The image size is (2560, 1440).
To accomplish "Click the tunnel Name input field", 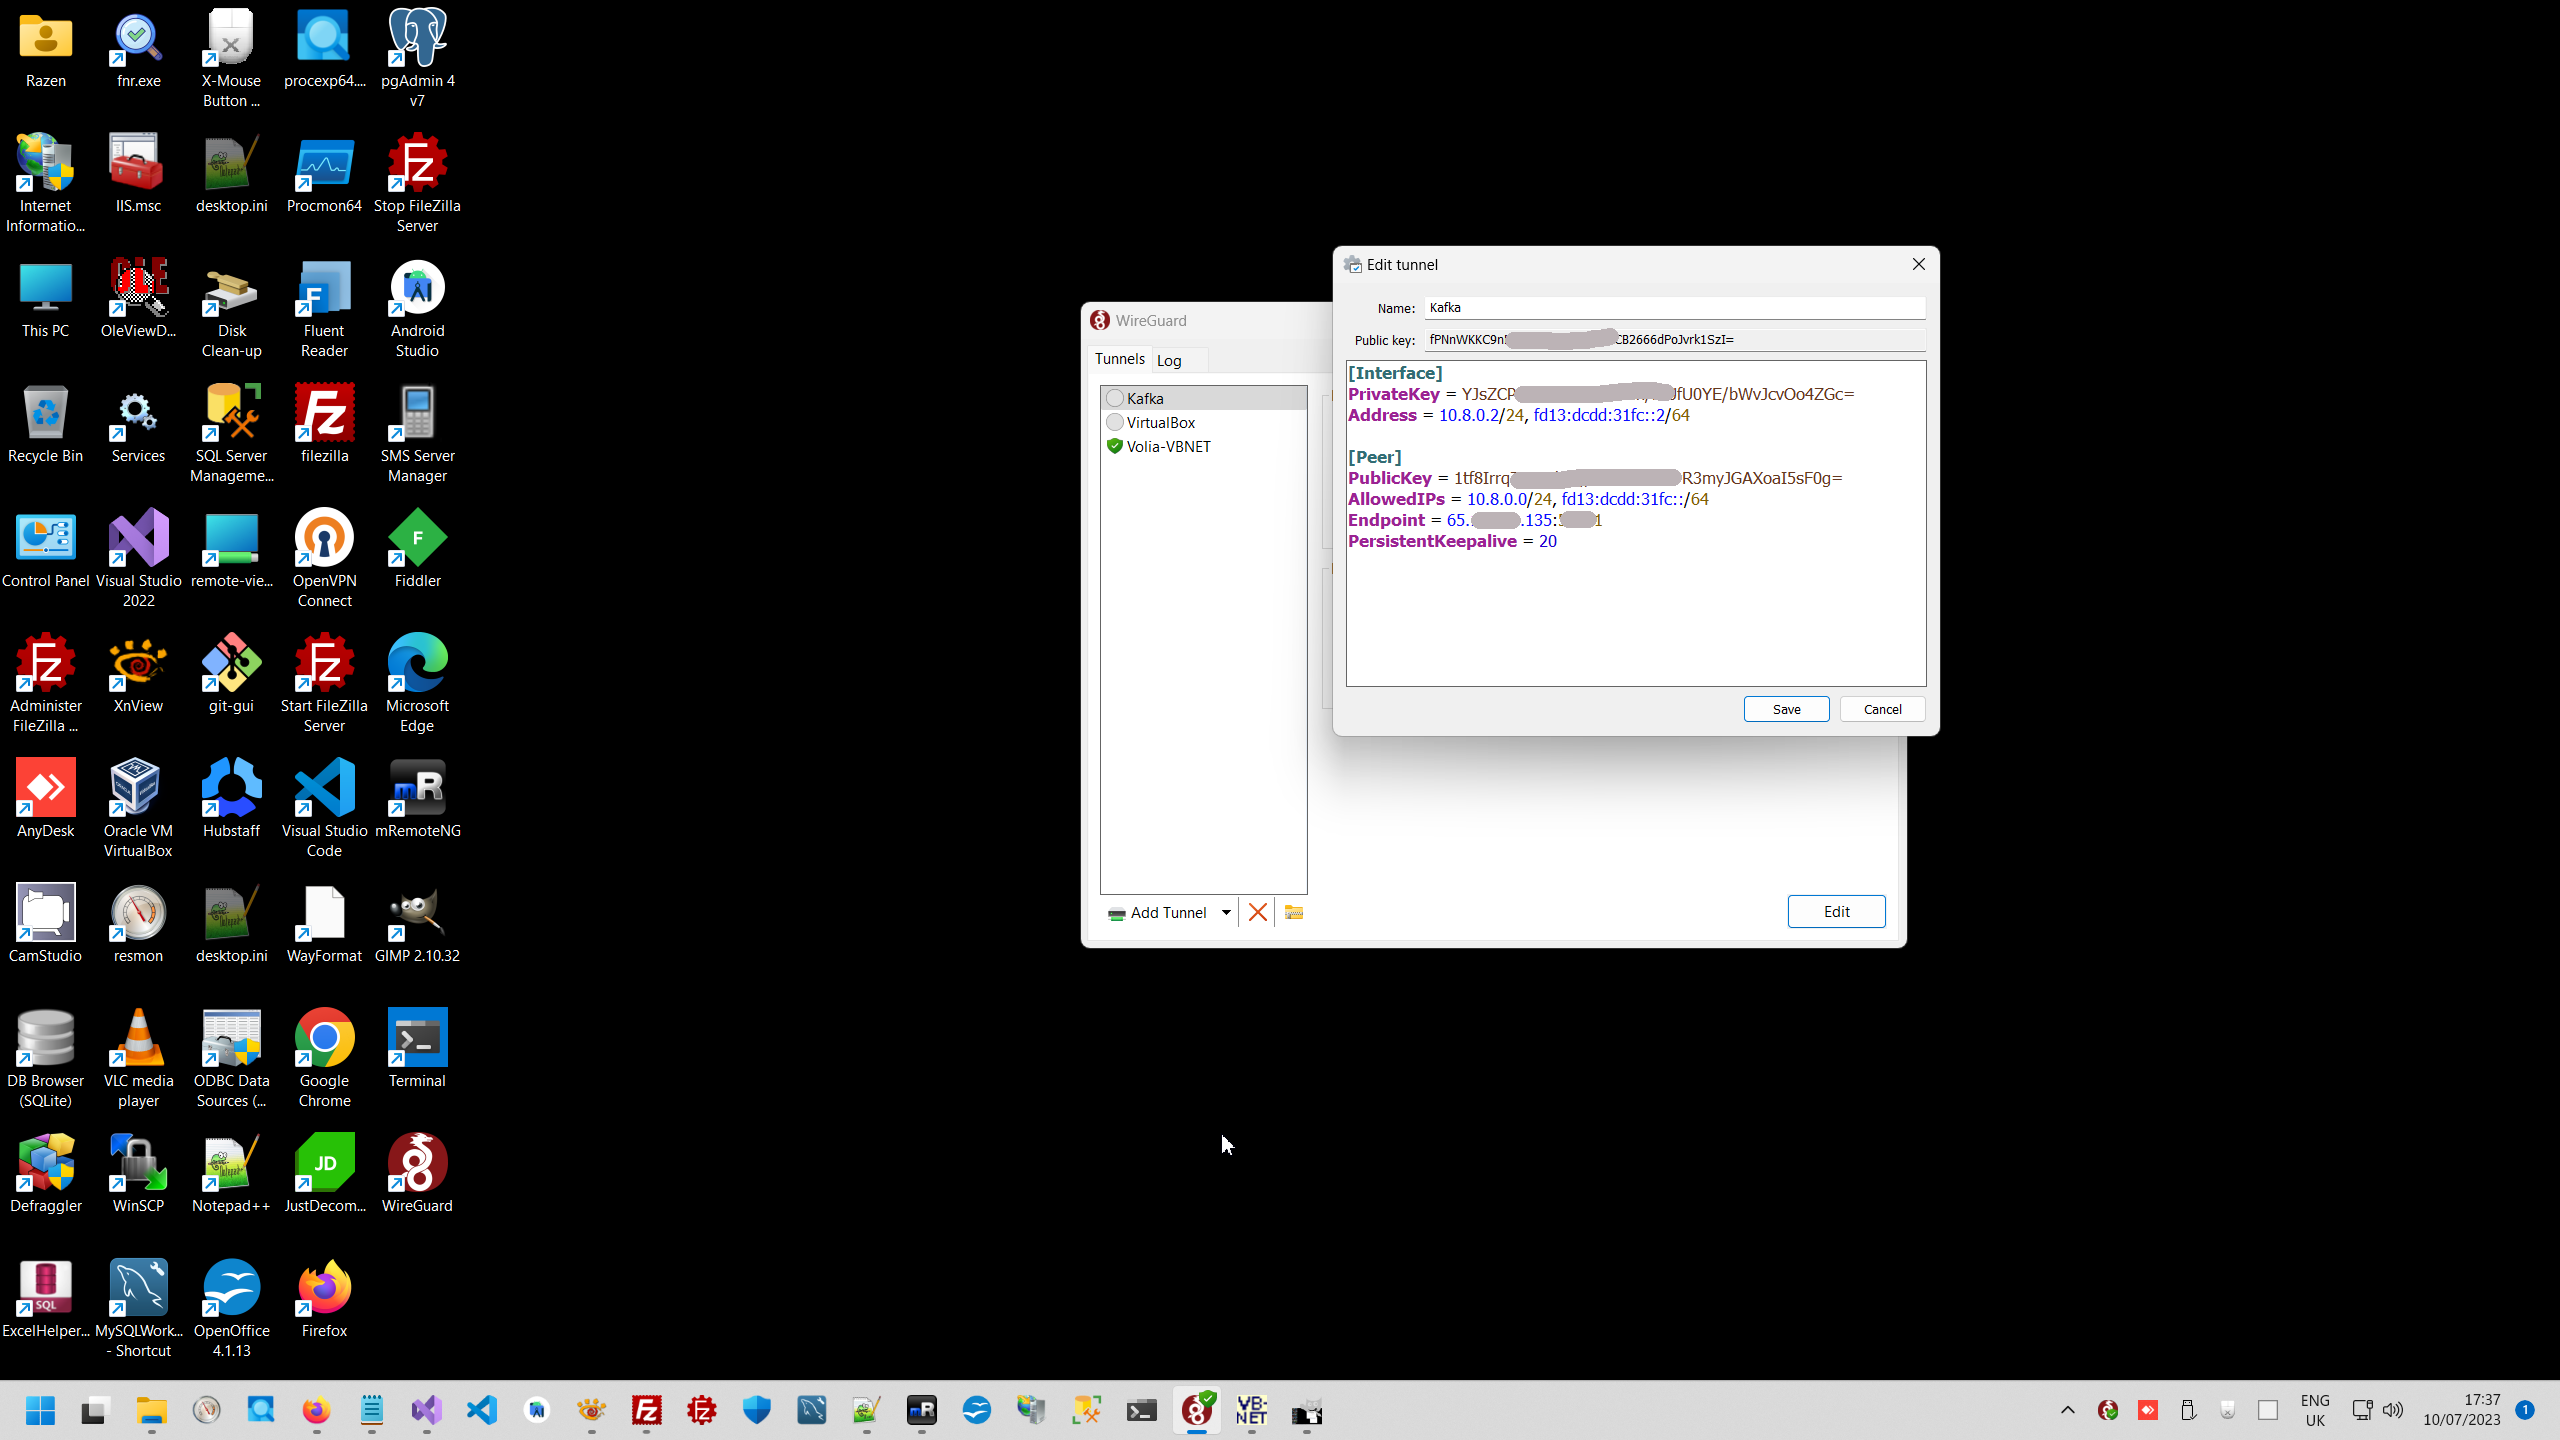I will click(x=1674, y=308).
